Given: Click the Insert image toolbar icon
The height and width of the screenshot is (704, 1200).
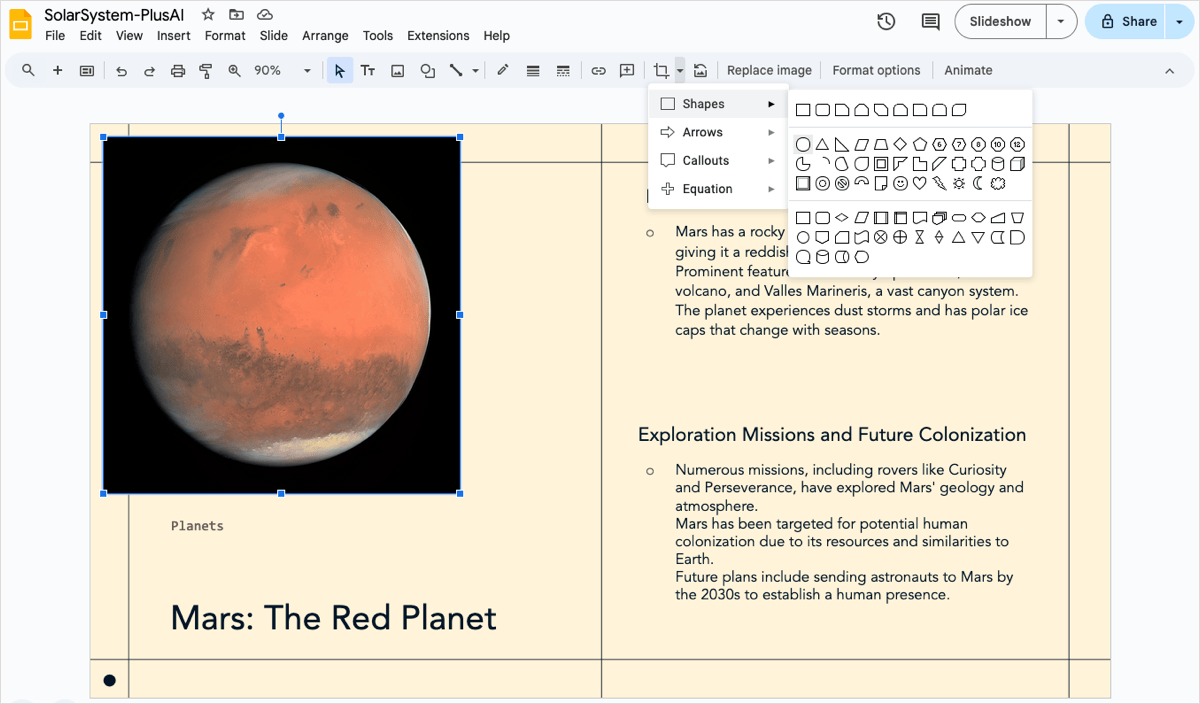Looking at the screenshot, I should click(x=397, y=71).
